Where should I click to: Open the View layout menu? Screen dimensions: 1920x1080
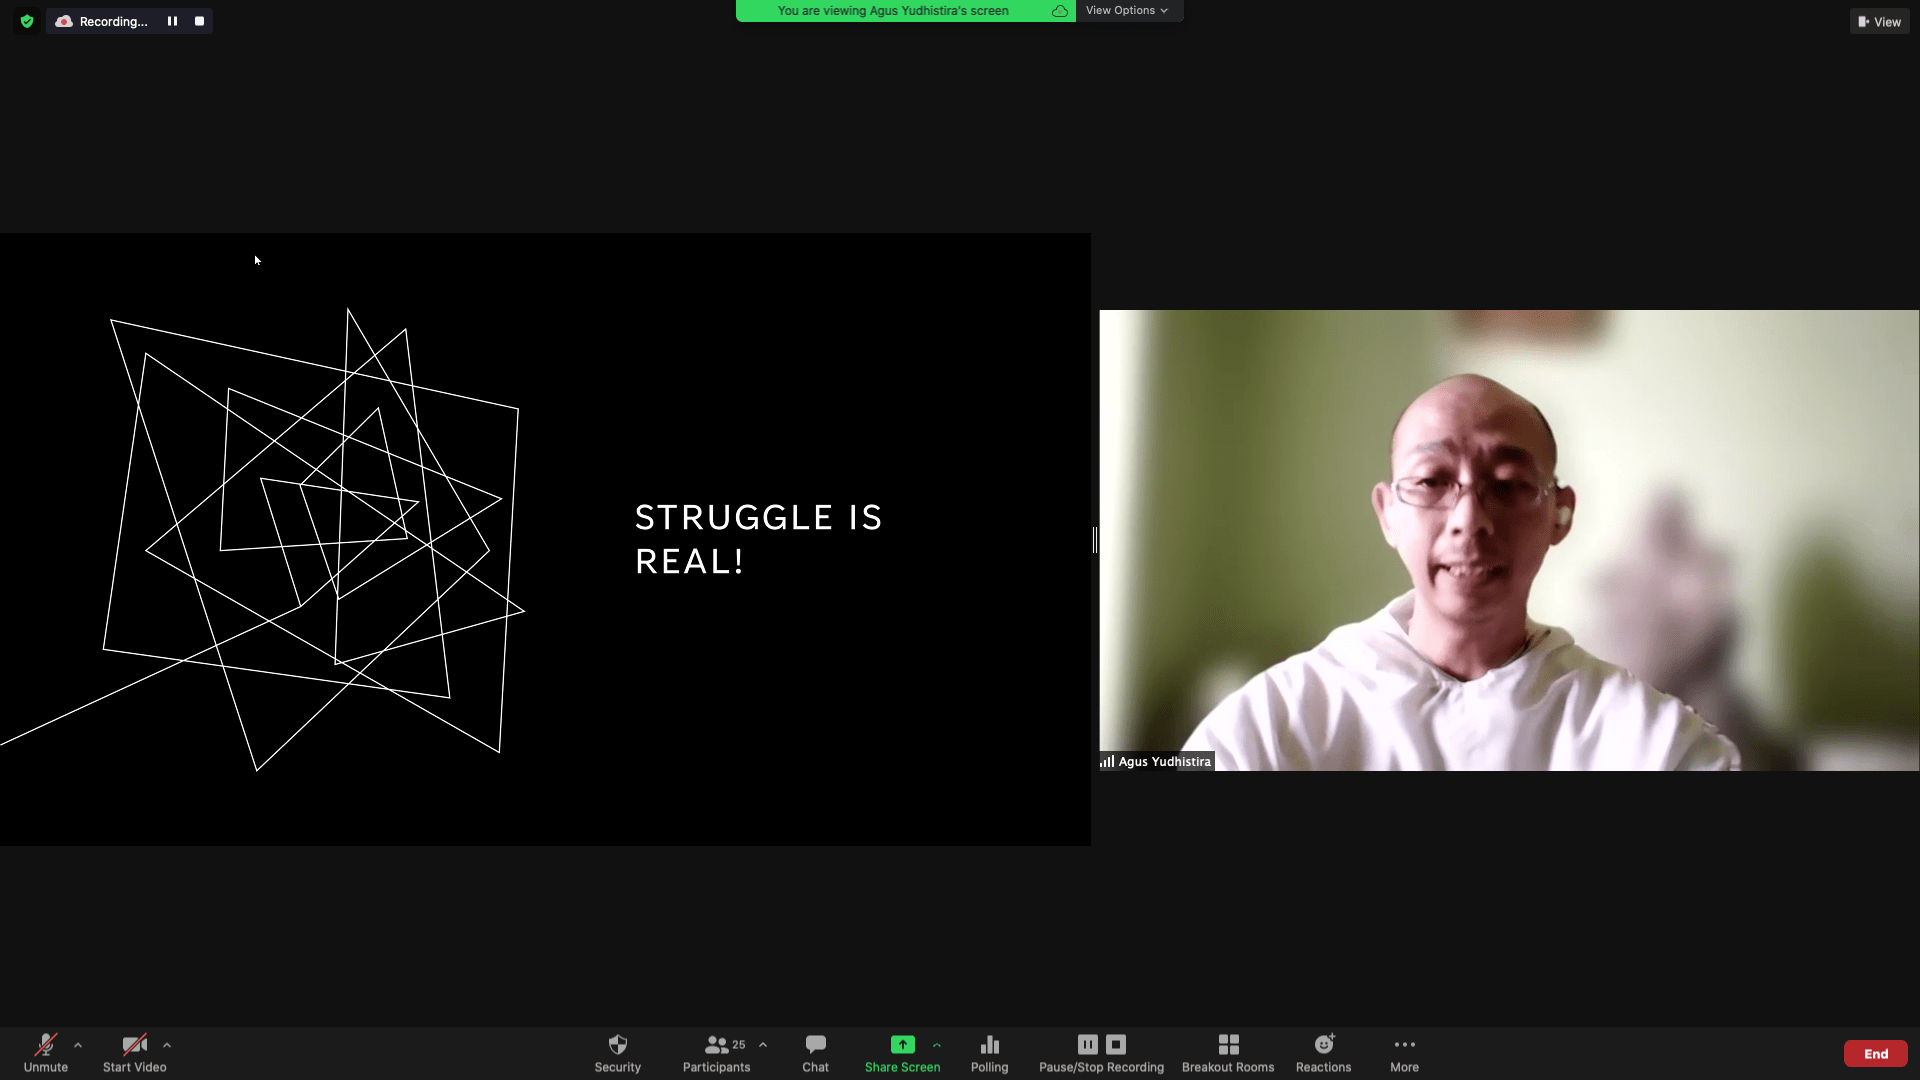click(1879, 21)
